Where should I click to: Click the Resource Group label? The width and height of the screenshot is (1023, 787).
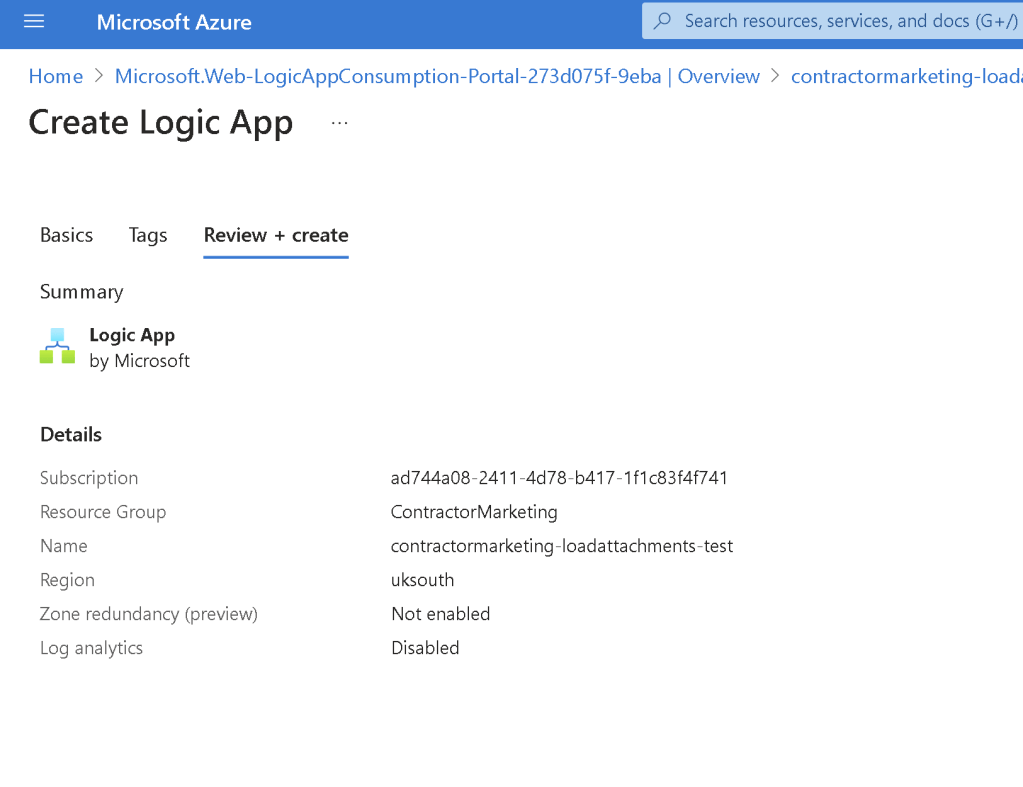pos(103,512)
